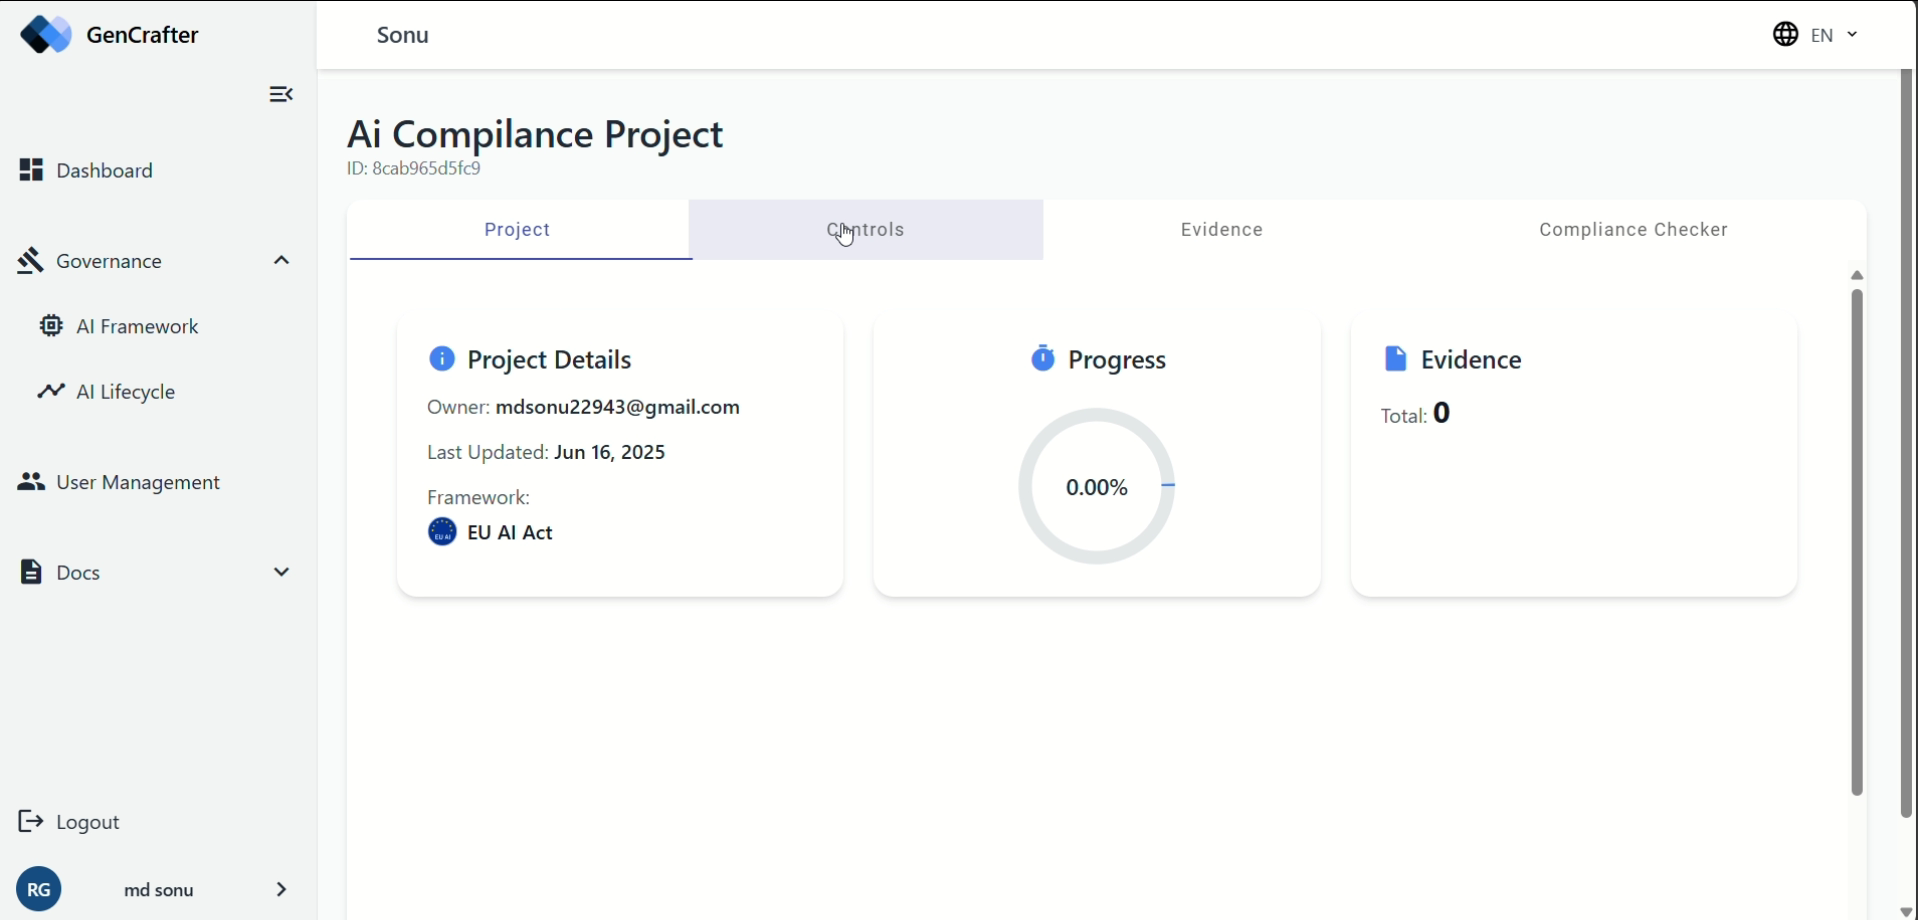Click the Ai Compilance Project title
The height and width of the screenshot is (920, 1918).
click(535, 134)
